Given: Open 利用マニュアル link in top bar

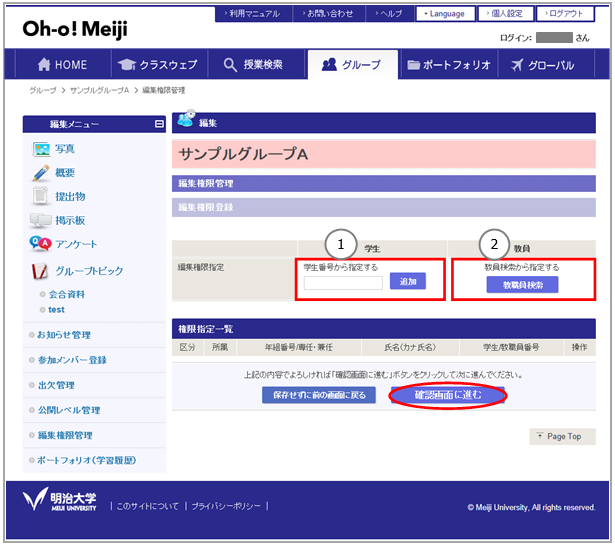Looking at the screenshot, I should [x=253, y=14].
